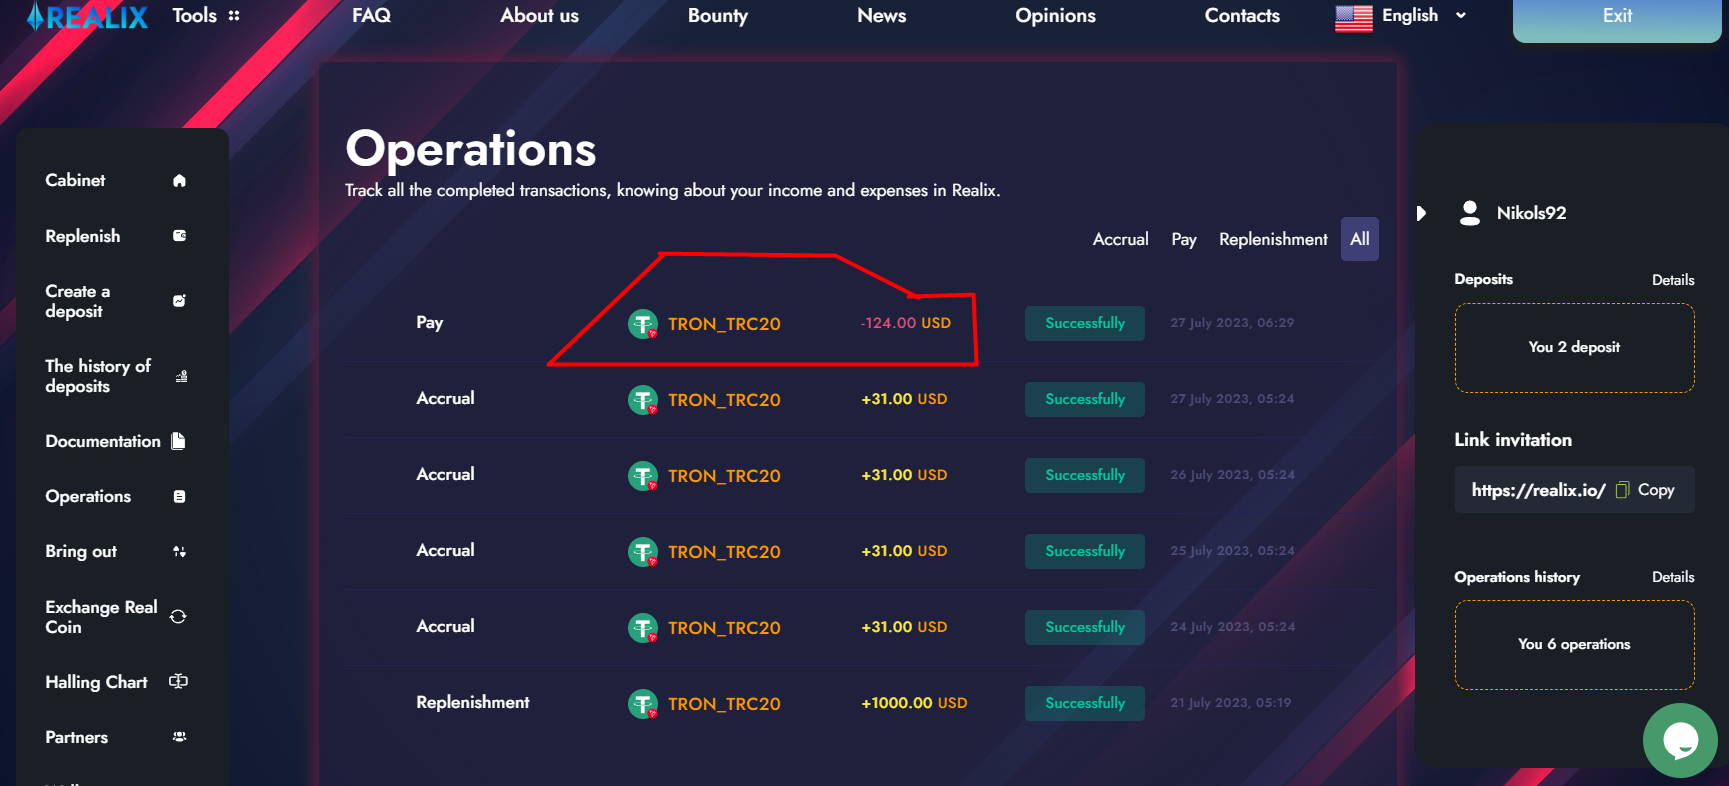
Task: Open the live chat bubble
Action: click(1679, 740)
